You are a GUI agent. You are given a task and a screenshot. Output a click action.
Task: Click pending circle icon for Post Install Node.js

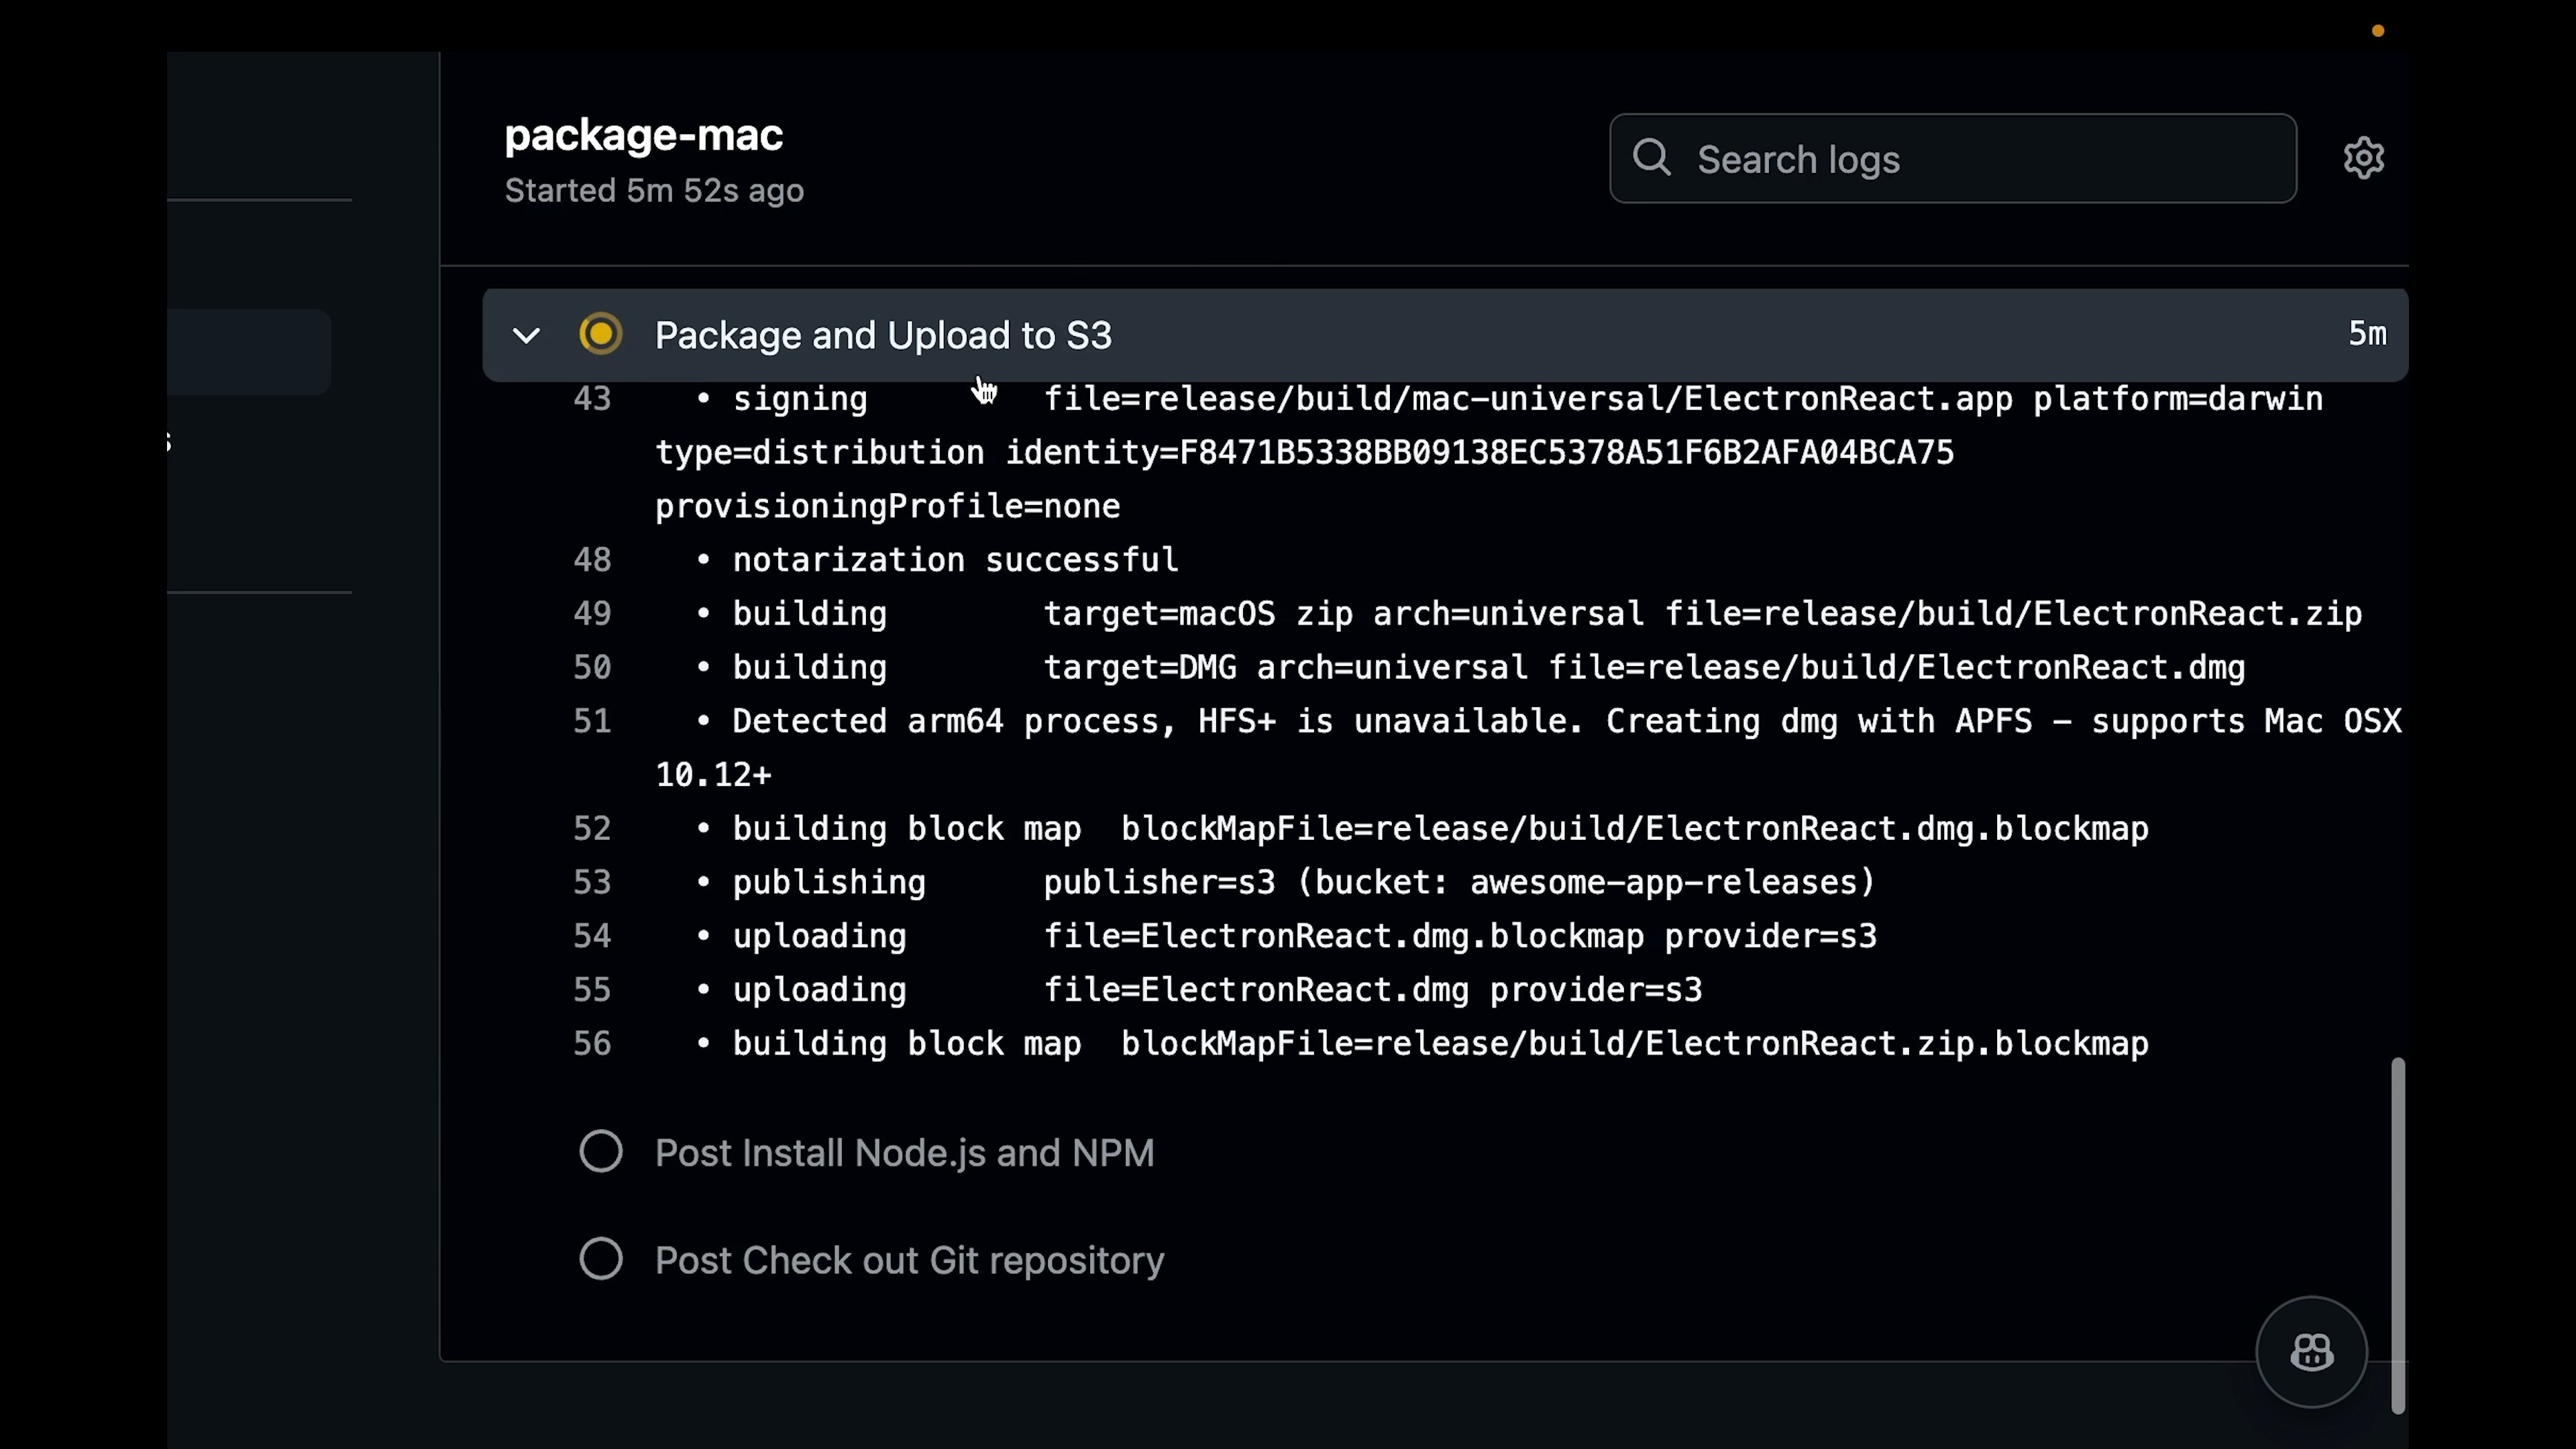tap(600, 1152)
